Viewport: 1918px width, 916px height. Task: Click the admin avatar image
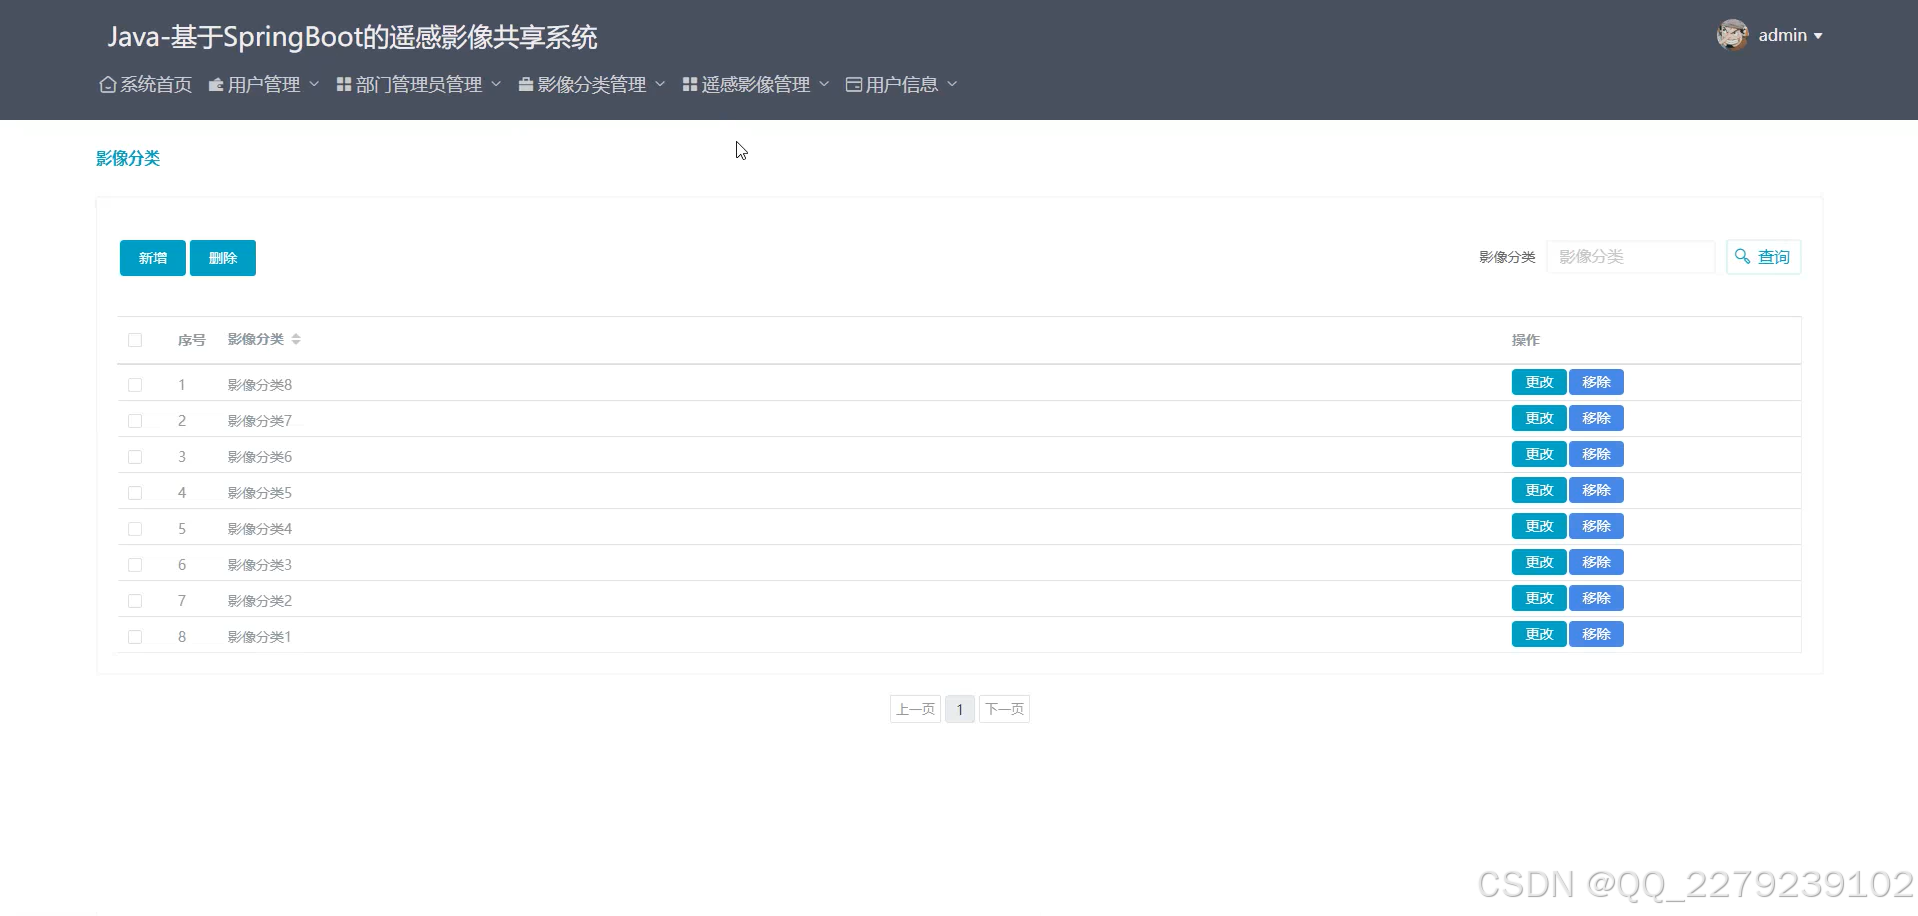click(x=1732, y=34)
